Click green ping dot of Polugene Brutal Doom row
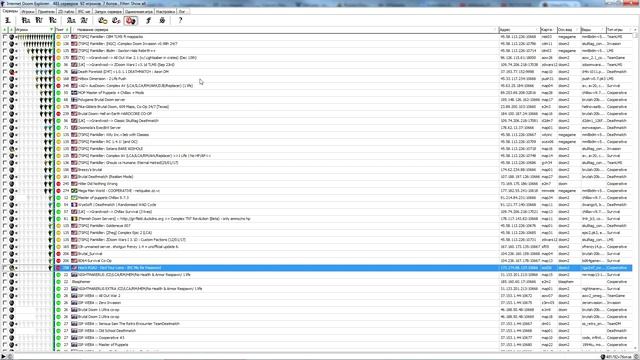This screenshot has width=640, height=360. point(58,100)
